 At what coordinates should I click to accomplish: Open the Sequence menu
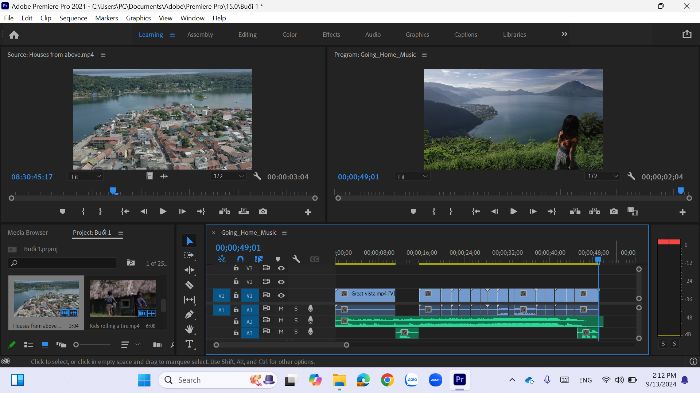73,18
